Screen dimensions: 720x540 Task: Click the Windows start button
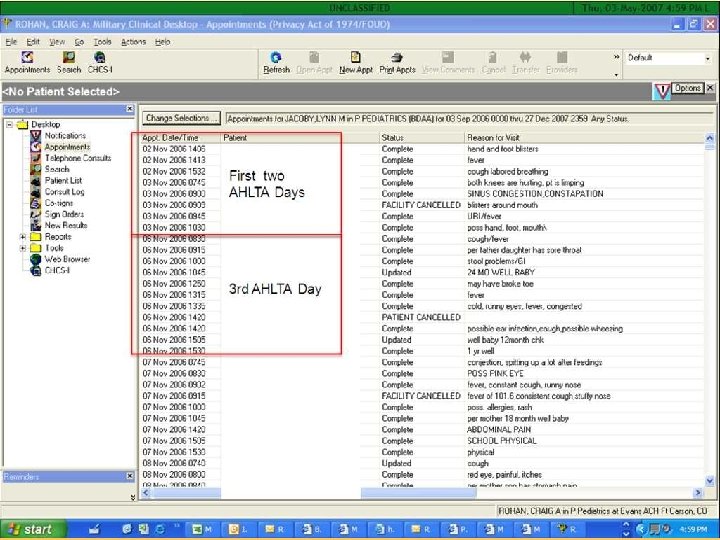pos(32,529)
